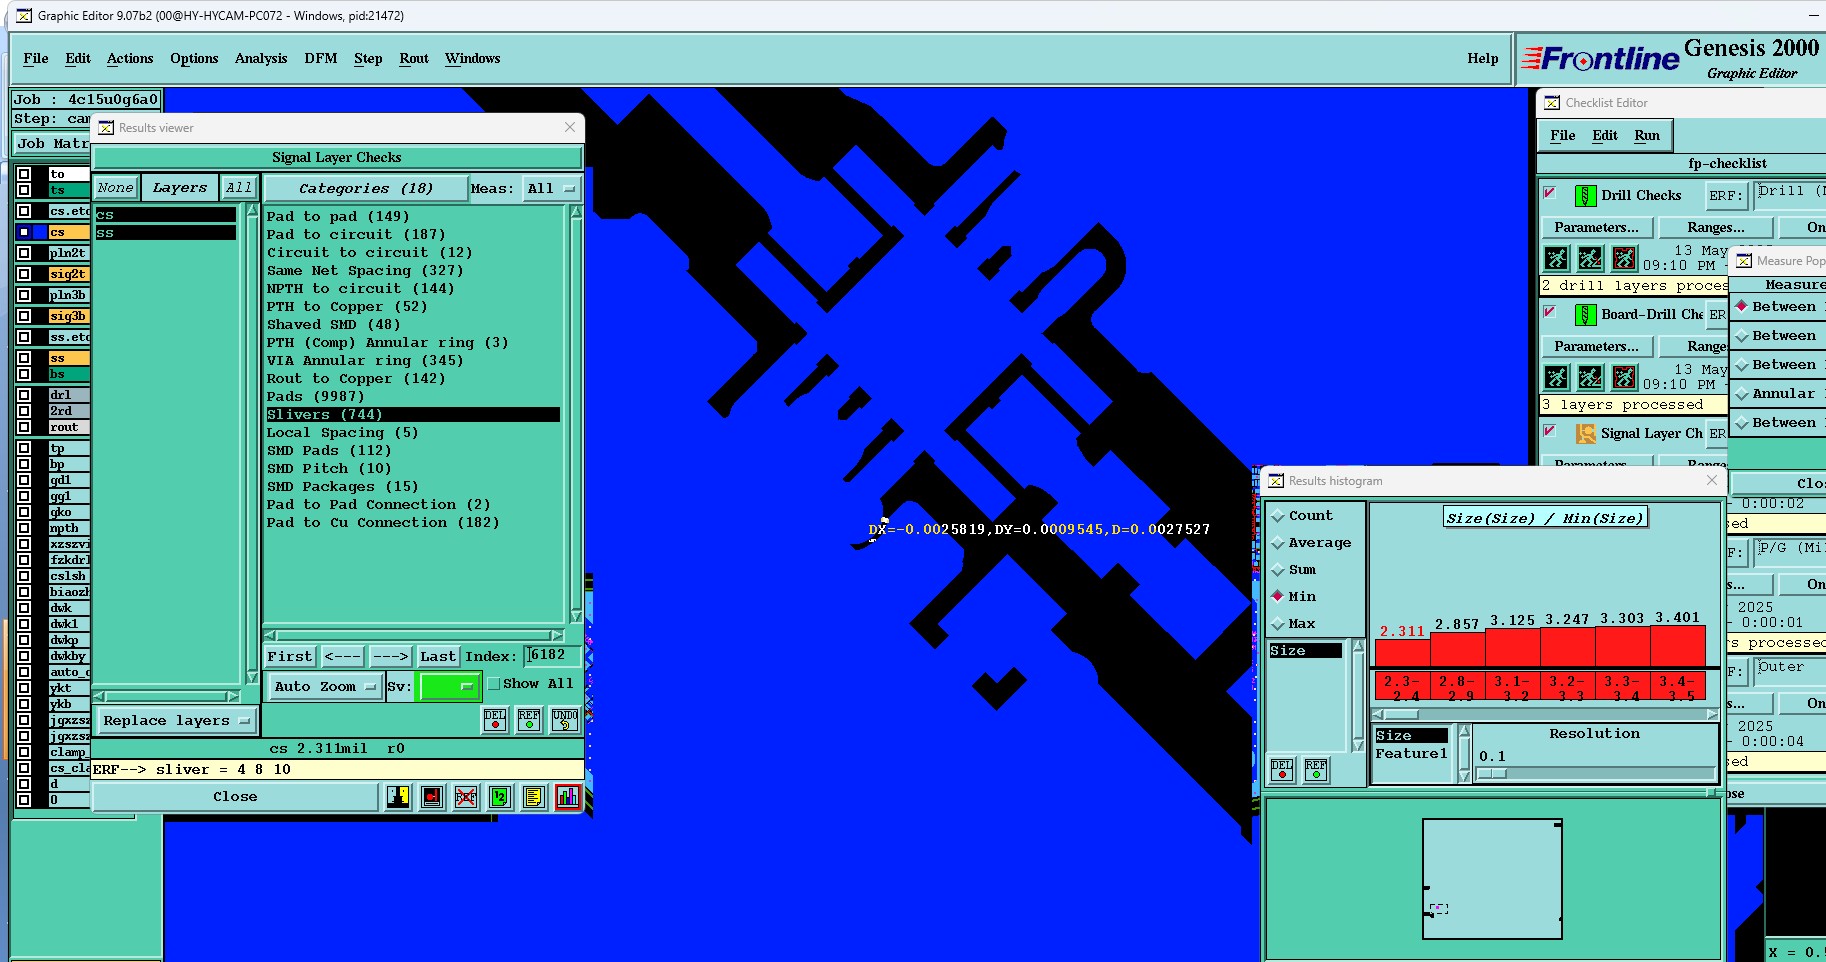Screen dimensions: 1826x962
Task: Open the Checklist Editor Run menu
Action: point(1647,136)
